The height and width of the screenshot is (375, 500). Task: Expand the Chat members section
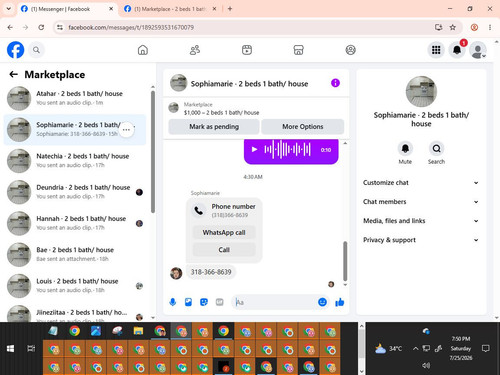tap(421, 202)
